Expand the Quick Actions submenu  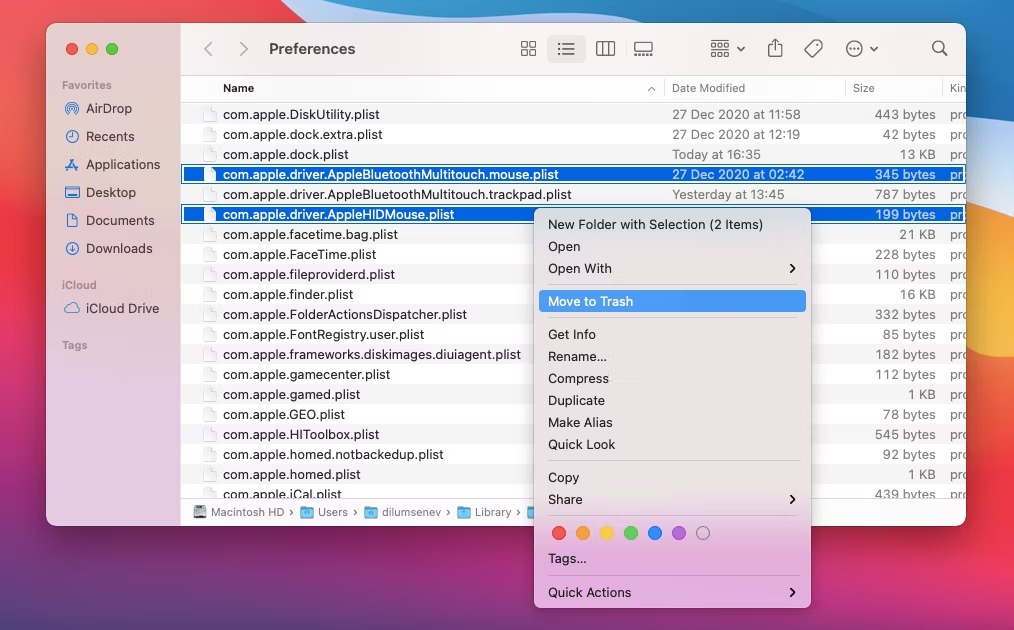pyautogui.click(x=671, y=592)
